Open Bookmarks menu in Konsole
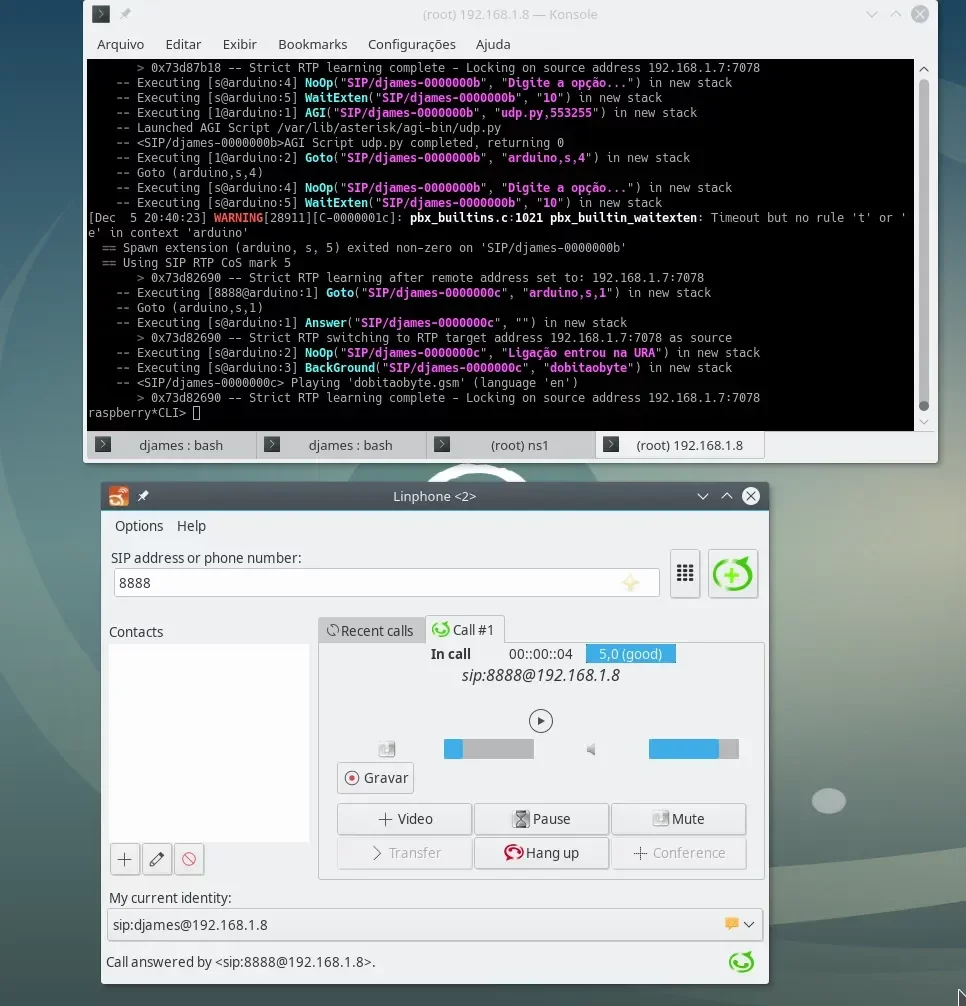The width and height of the screenshot is (966, 1006). 312,44
